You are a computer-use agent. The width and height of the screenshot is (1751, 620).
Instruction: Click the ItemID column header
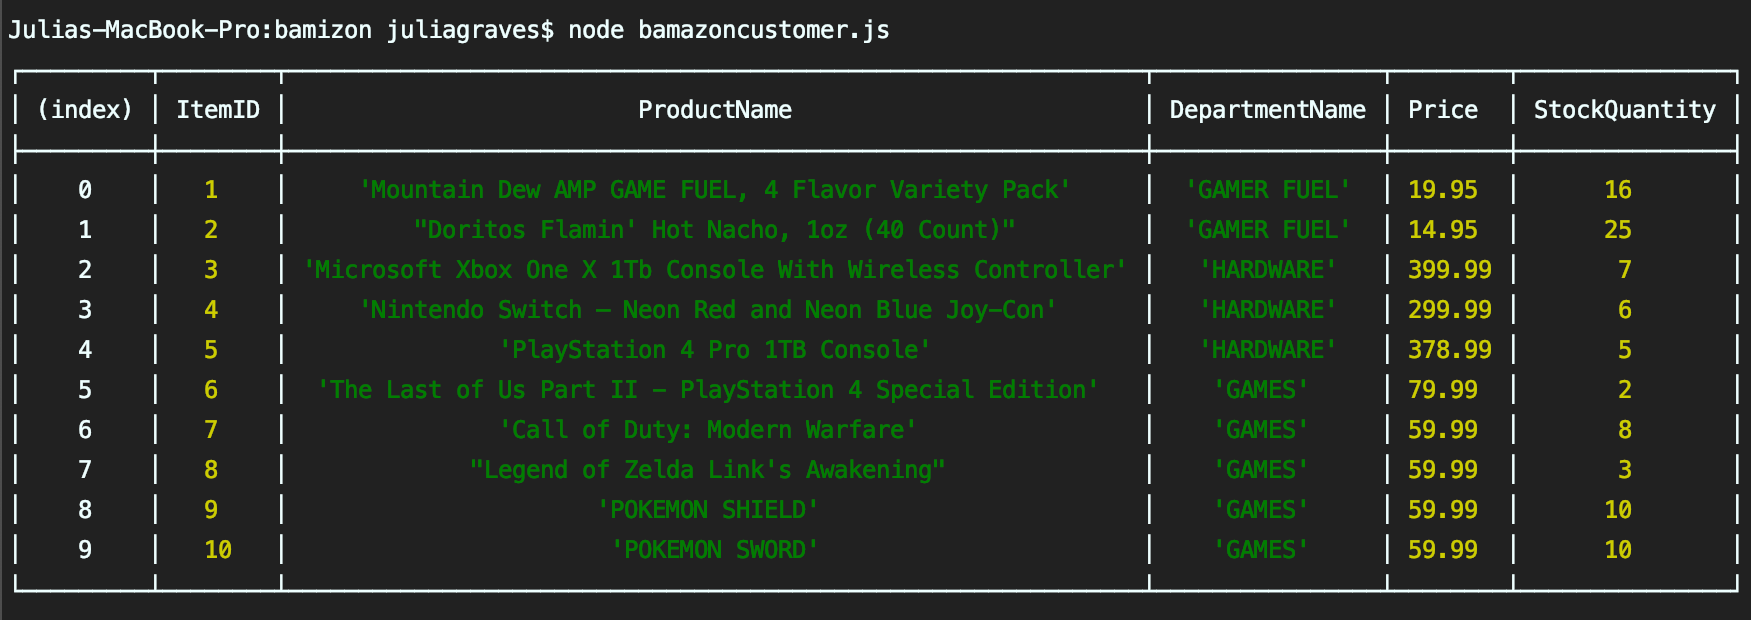click(218, 110)
